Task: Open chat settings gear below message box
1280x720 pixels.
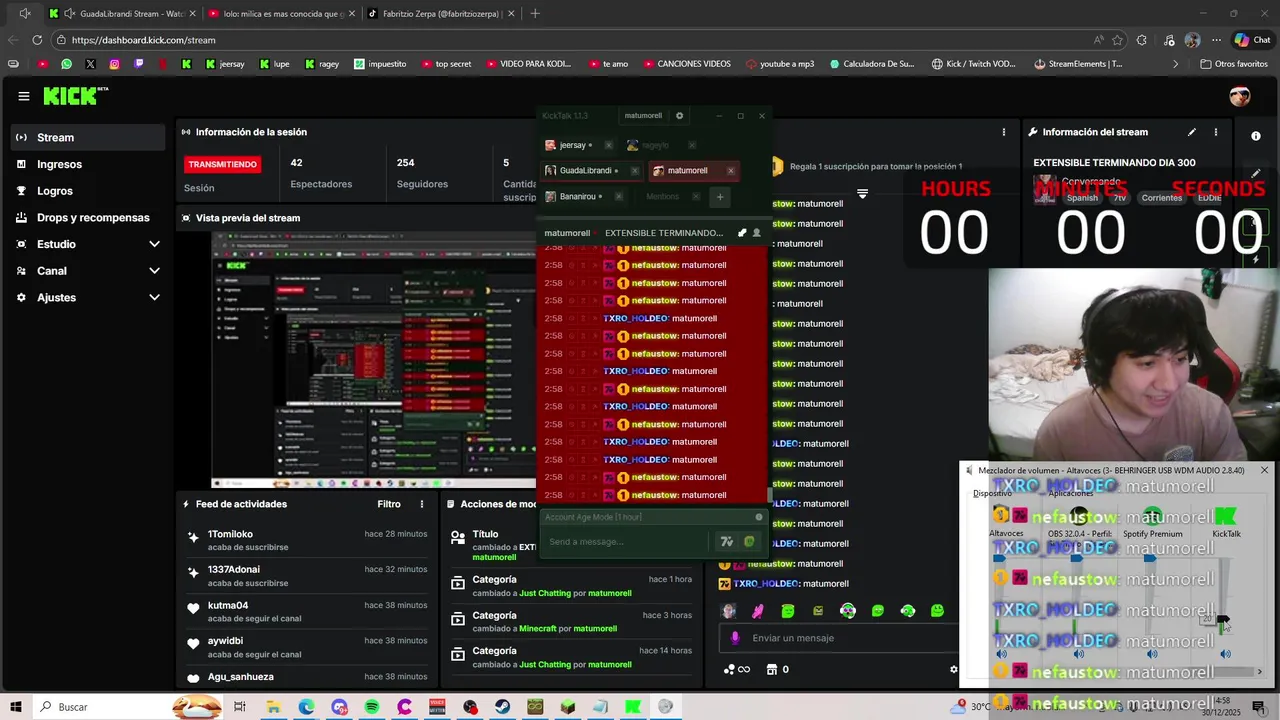Action: point(953,670)
